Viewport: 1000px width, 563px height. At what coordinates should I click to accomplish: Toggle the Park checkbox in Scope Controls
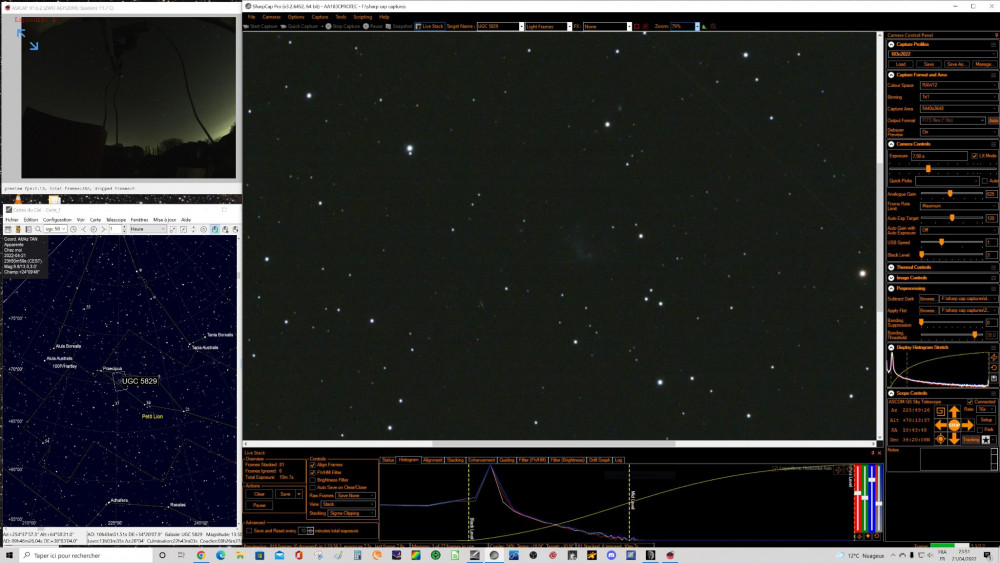point(980,430)
